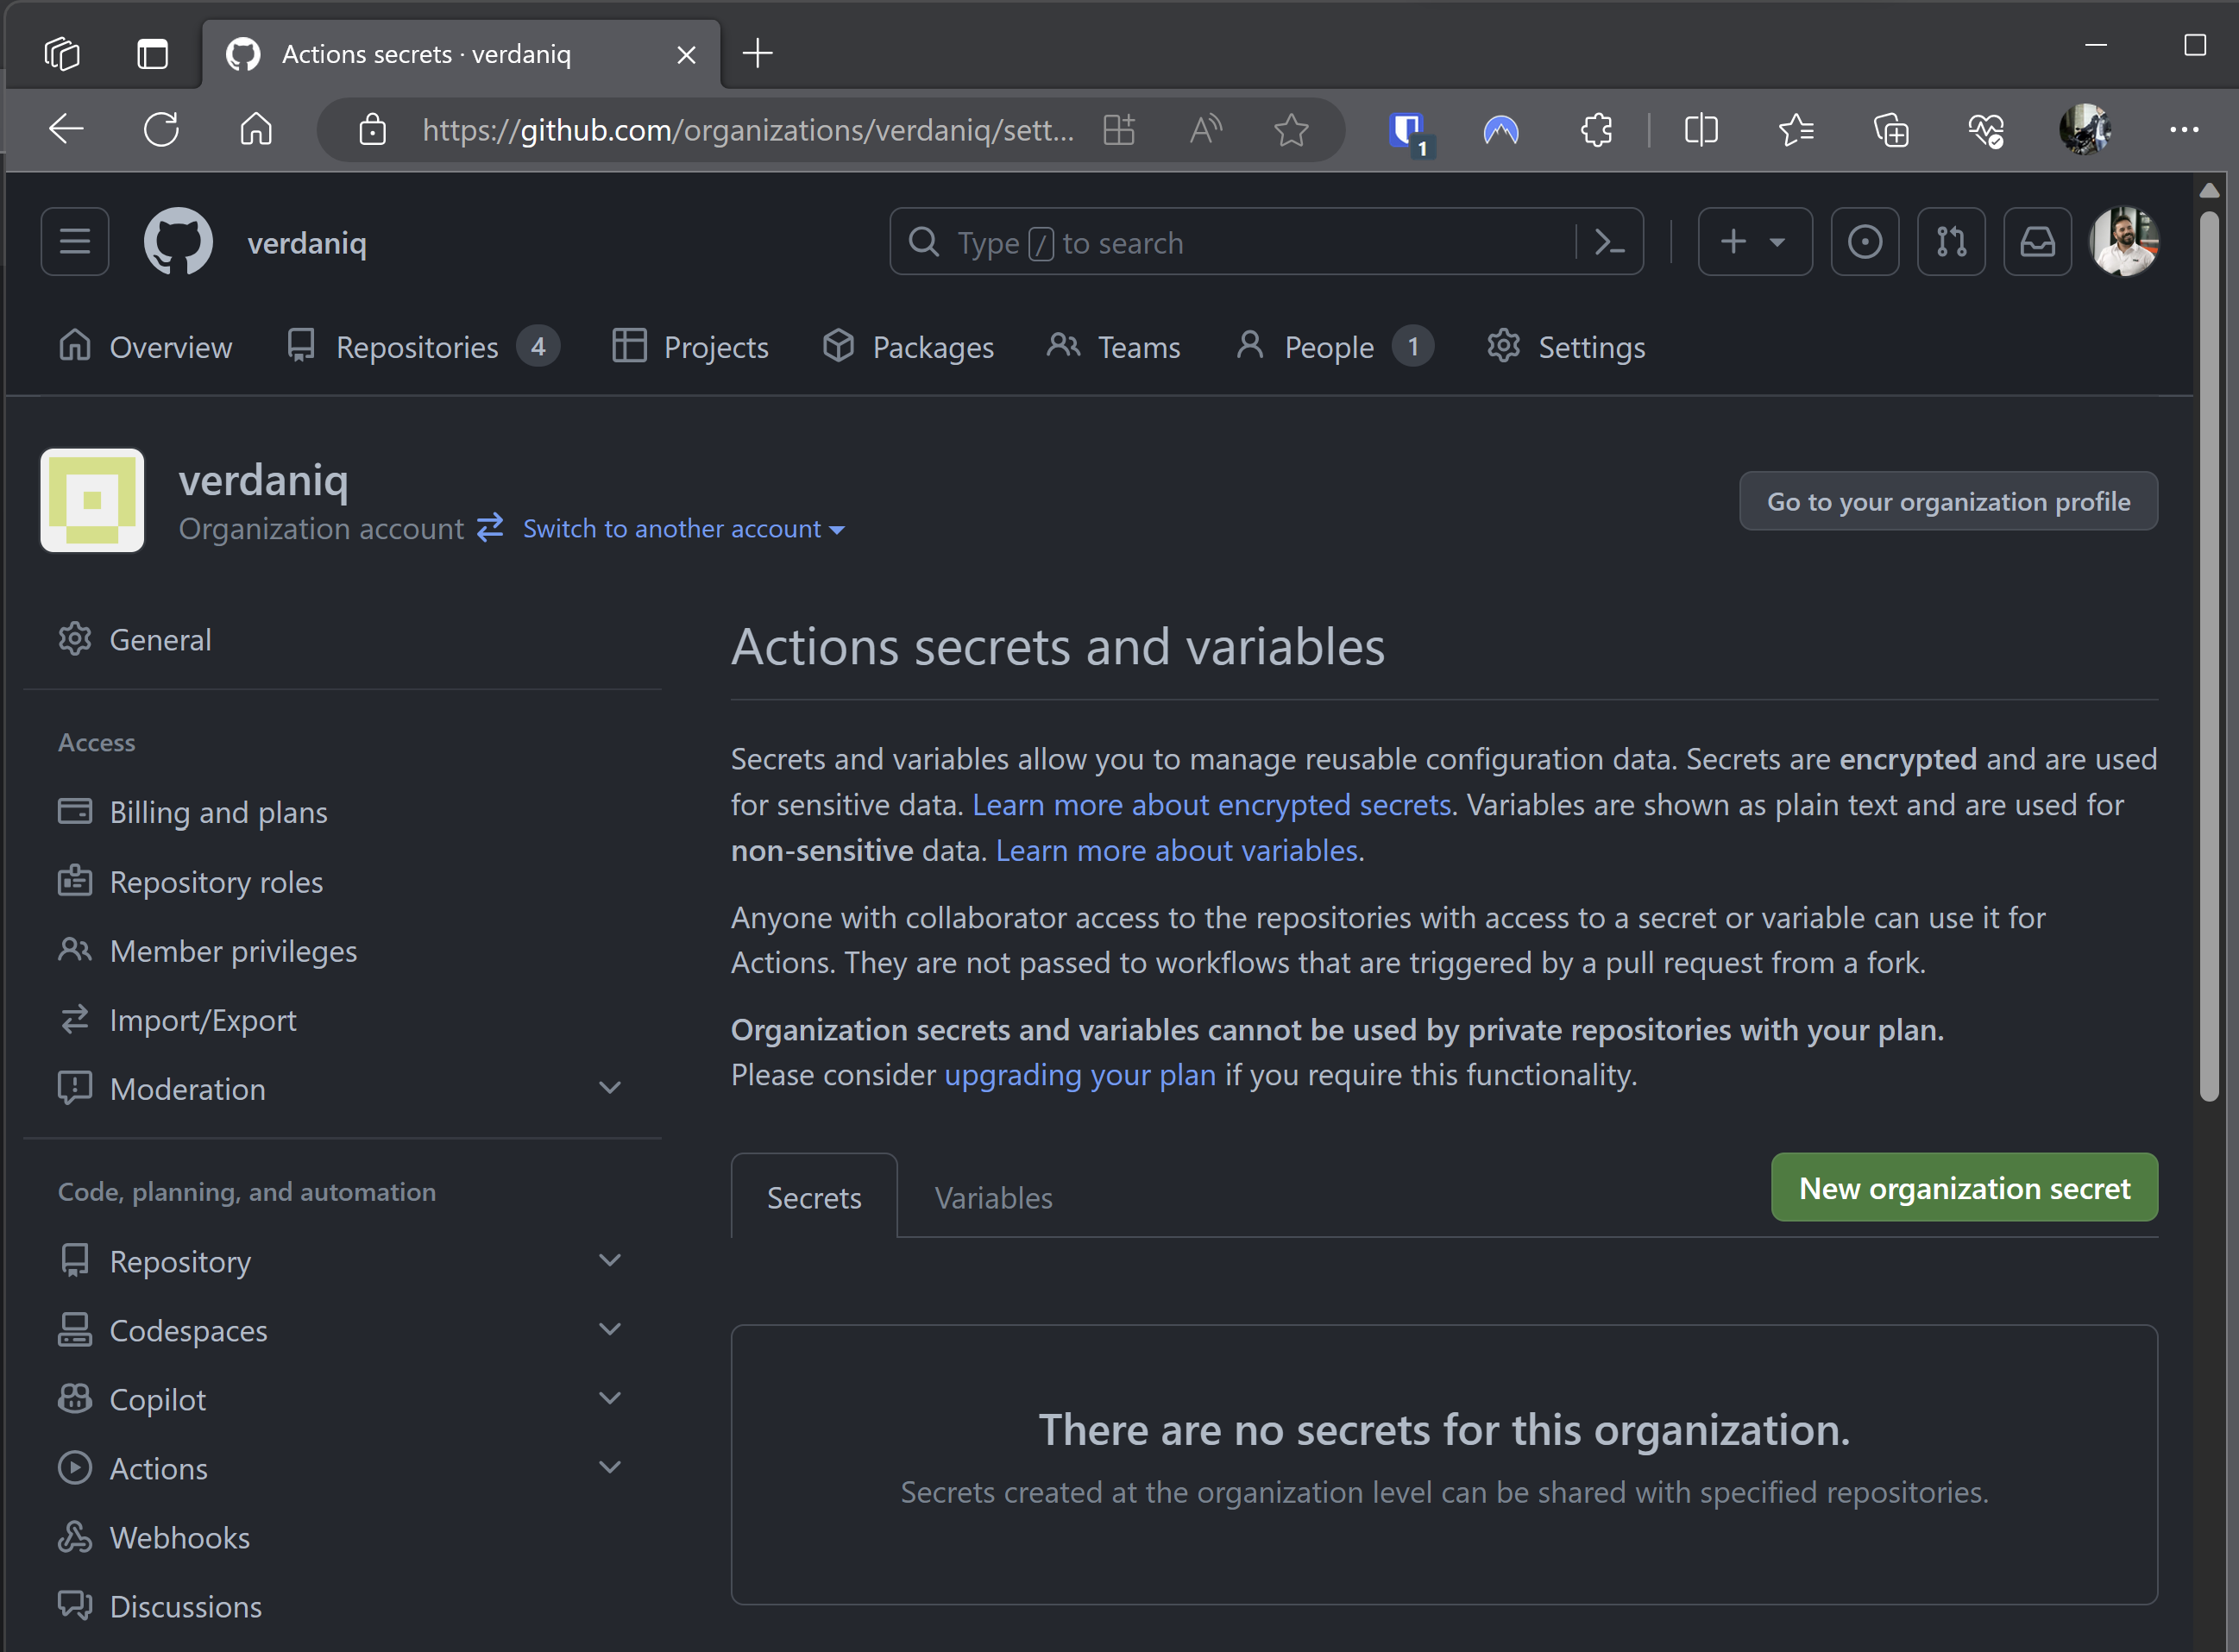Expand the Moderation sidebar section

[x=609, y=1088]
